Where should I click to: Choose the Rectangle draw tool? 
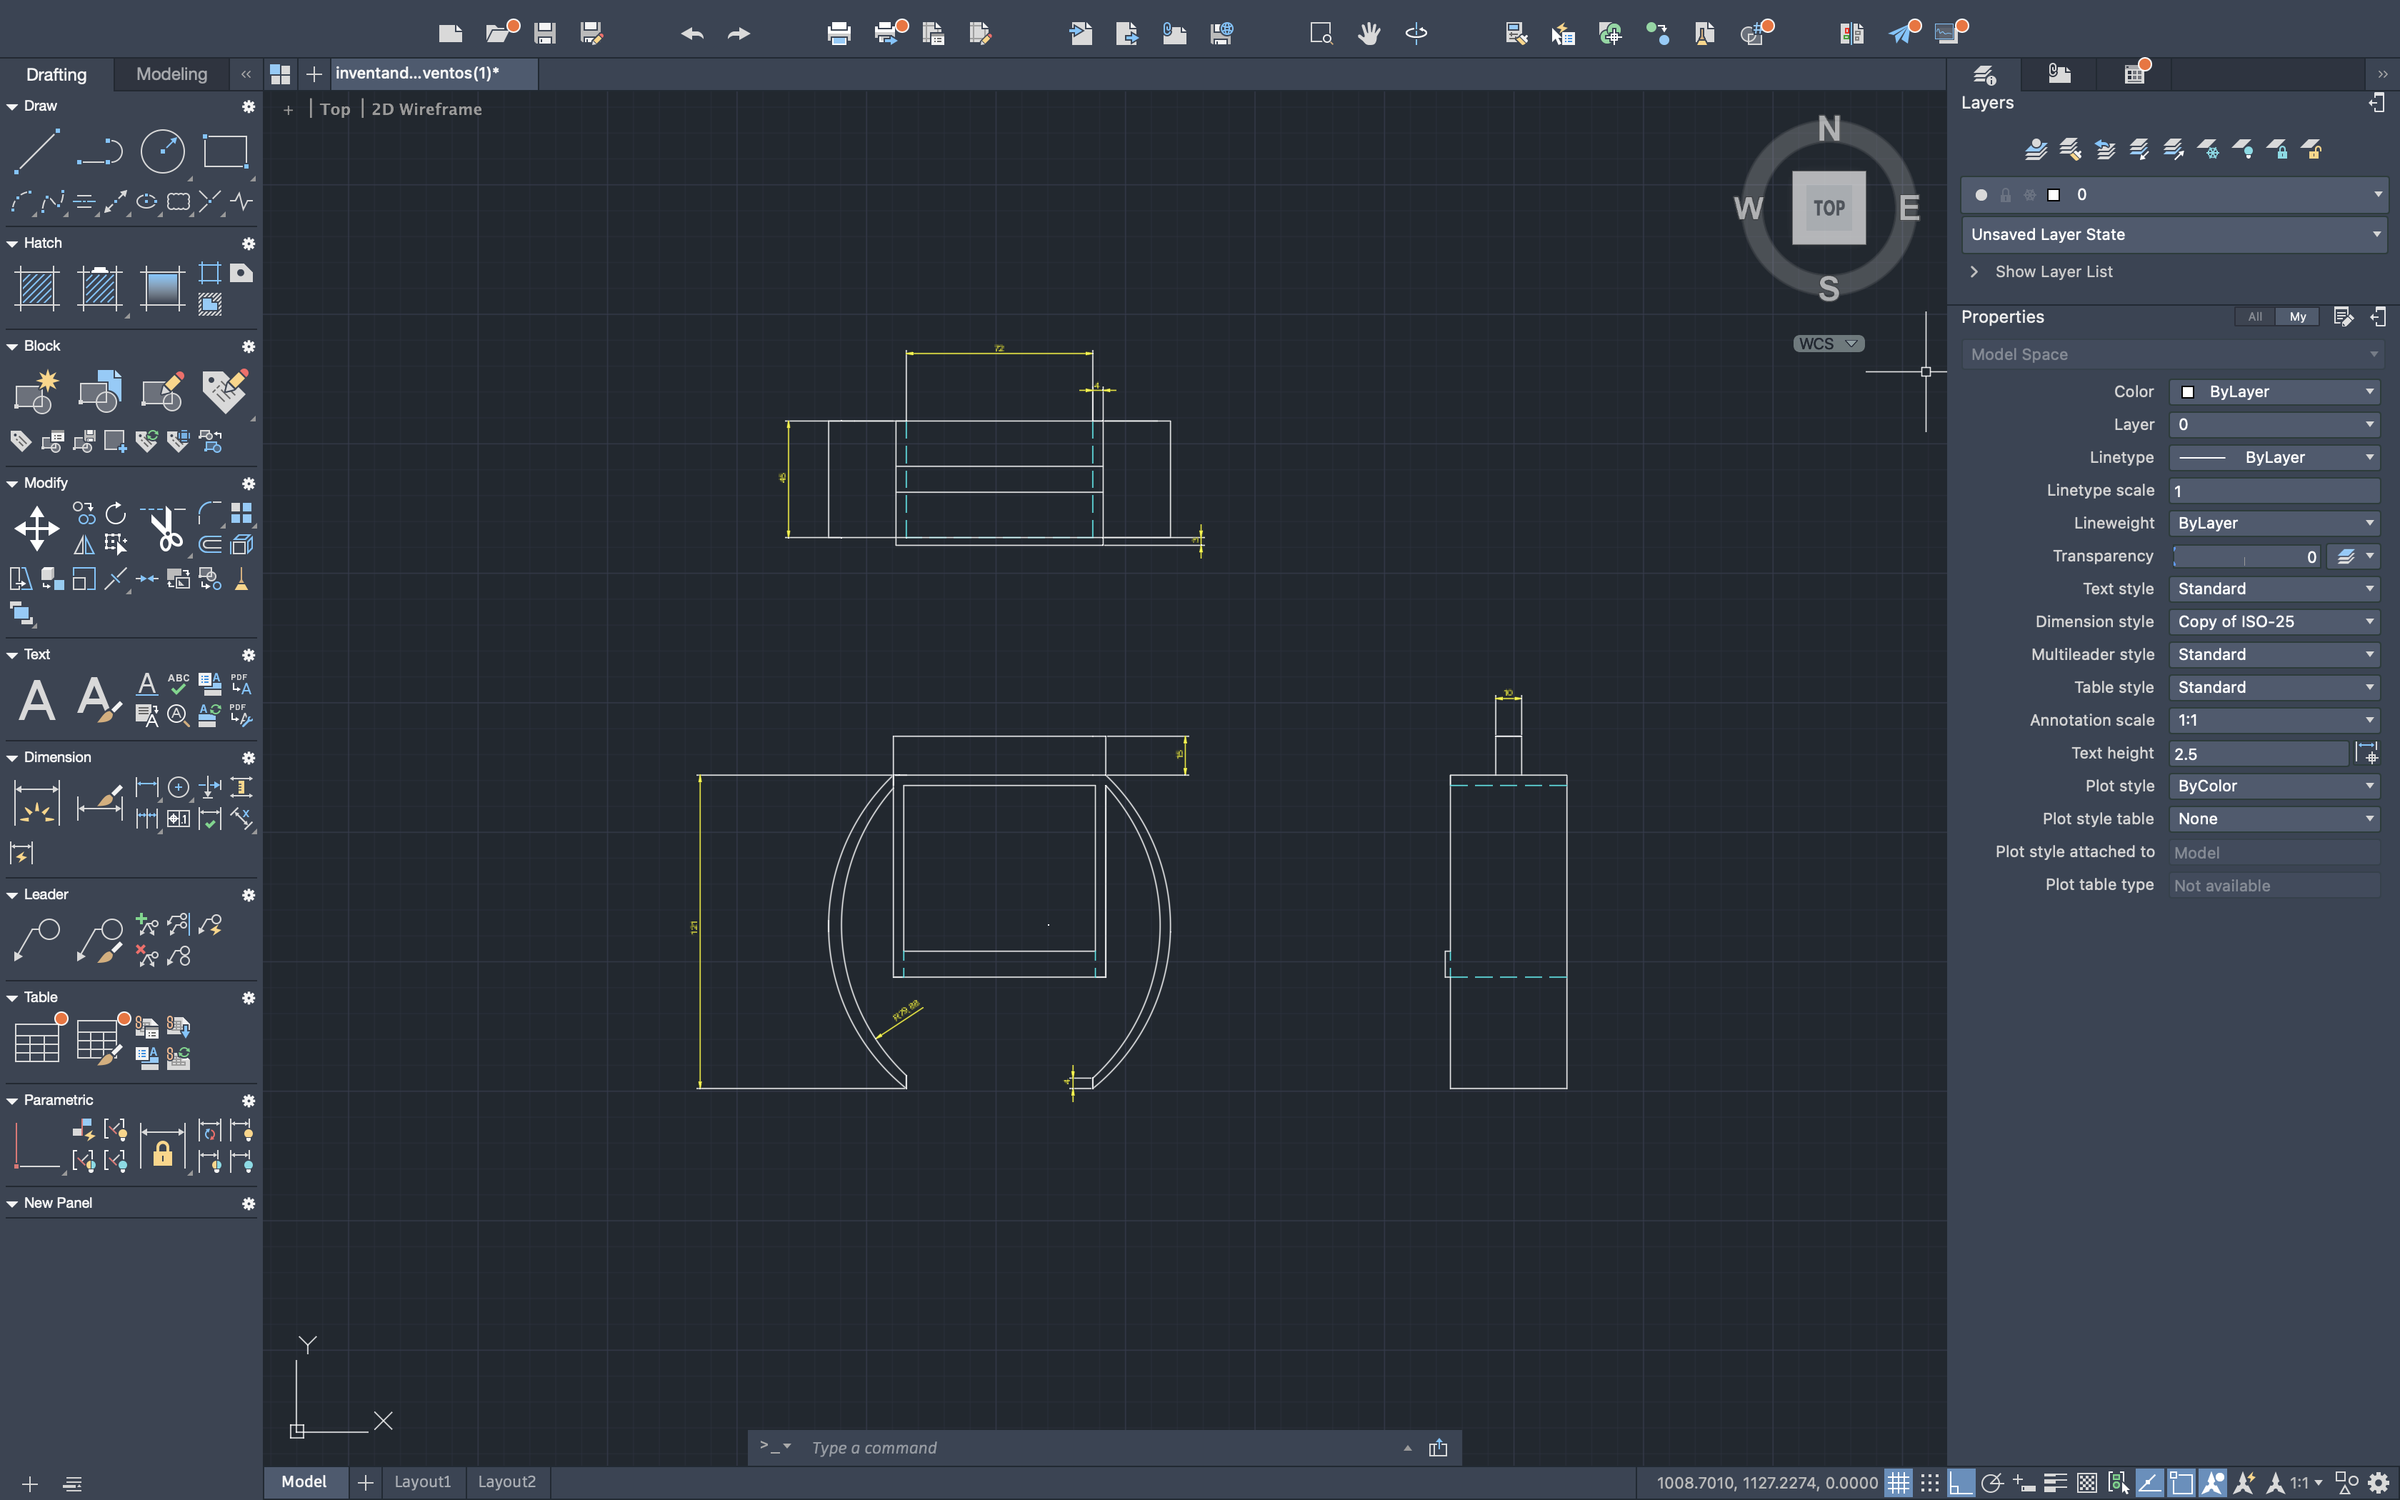tap(225, 152)
